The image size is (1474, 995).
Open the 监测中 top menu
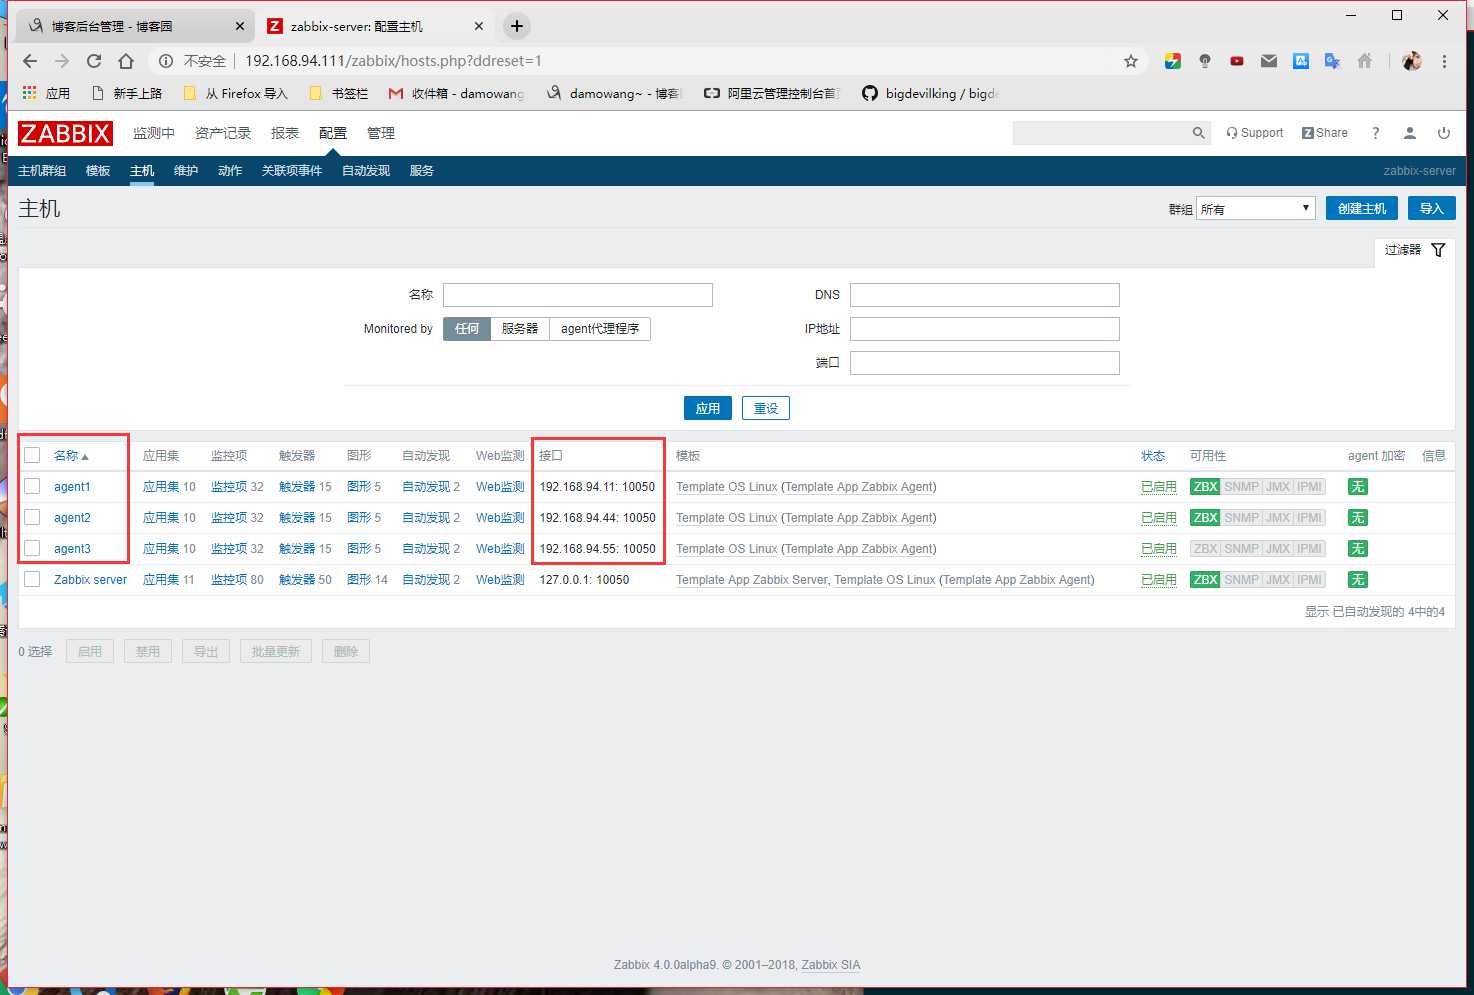154,133
